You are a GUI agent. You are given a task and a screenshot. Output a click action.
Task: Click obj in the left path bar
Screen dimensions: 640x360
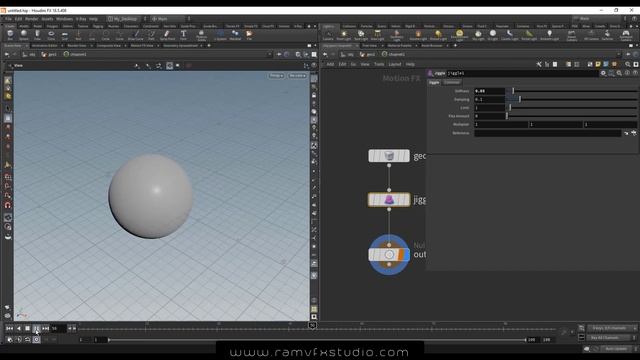[x=29, y=54]
